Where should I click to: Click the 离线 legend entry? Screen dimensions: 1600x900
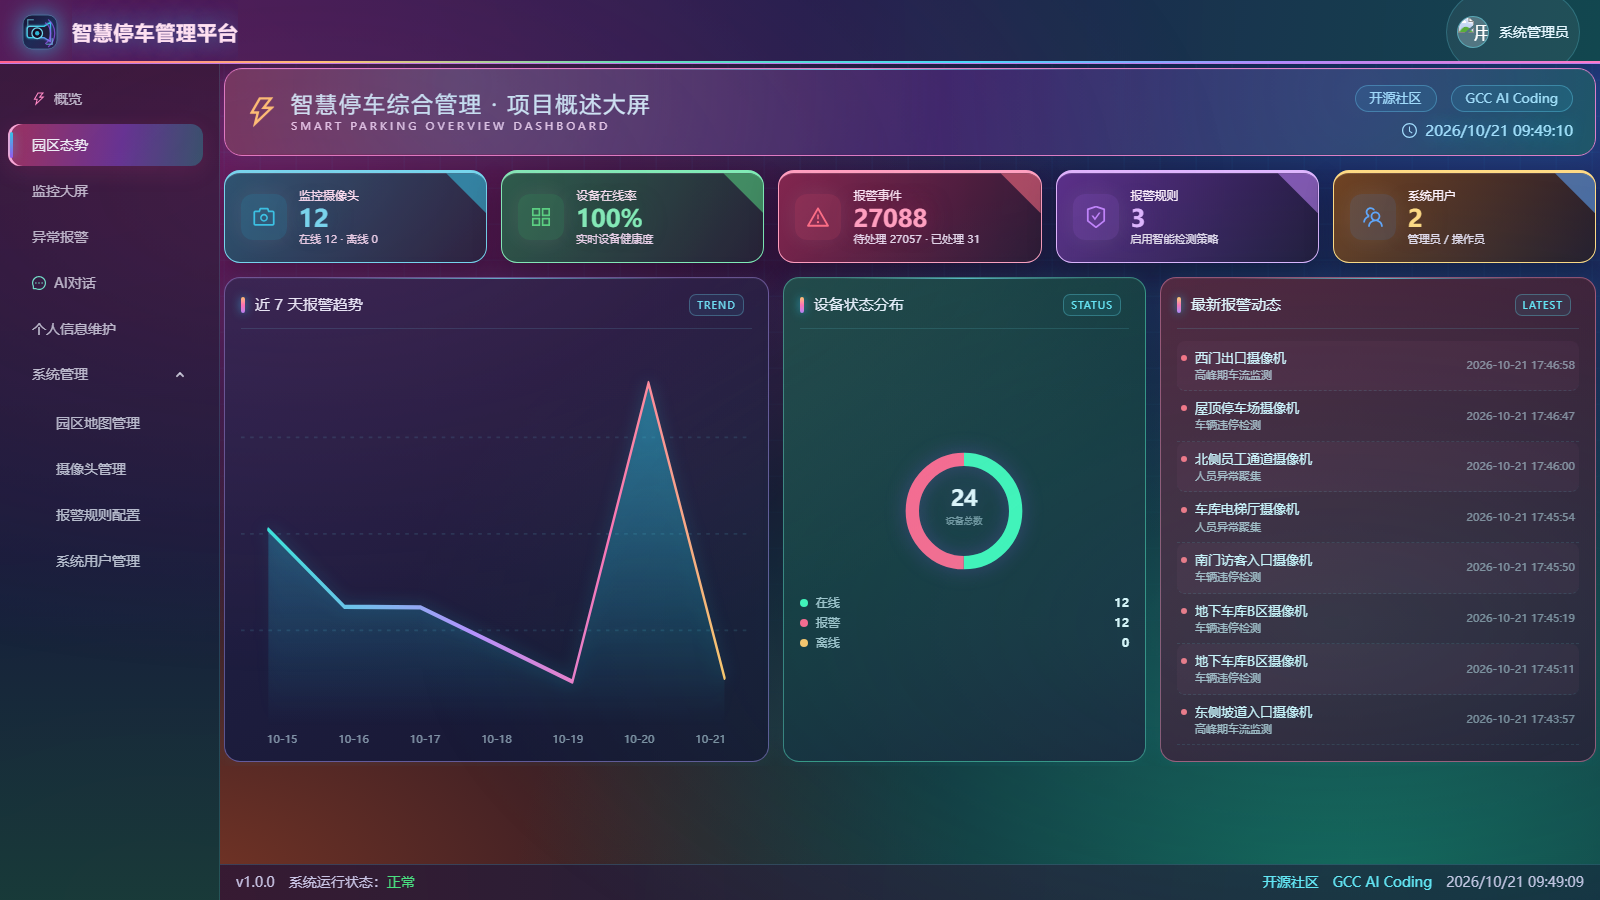964,643
